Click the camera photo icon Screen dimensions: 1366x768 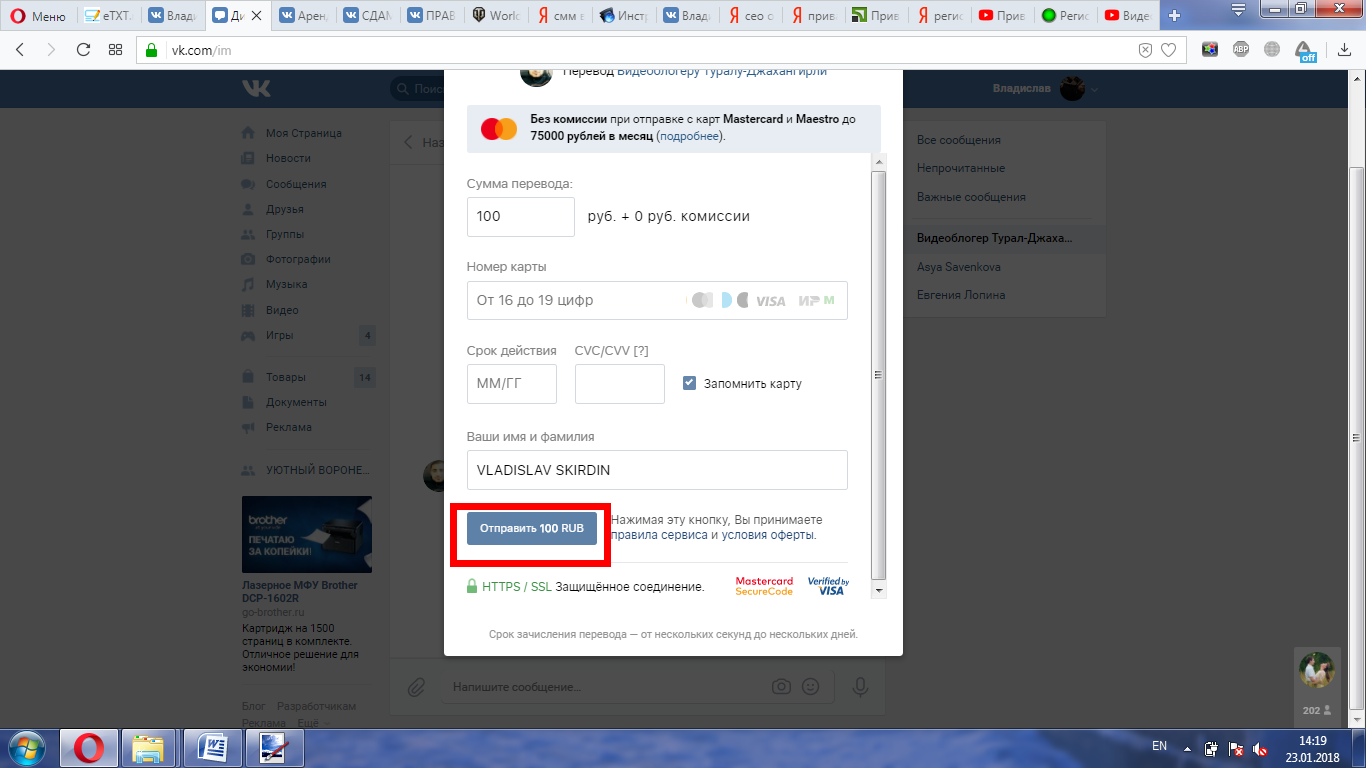tap(781, 687)
